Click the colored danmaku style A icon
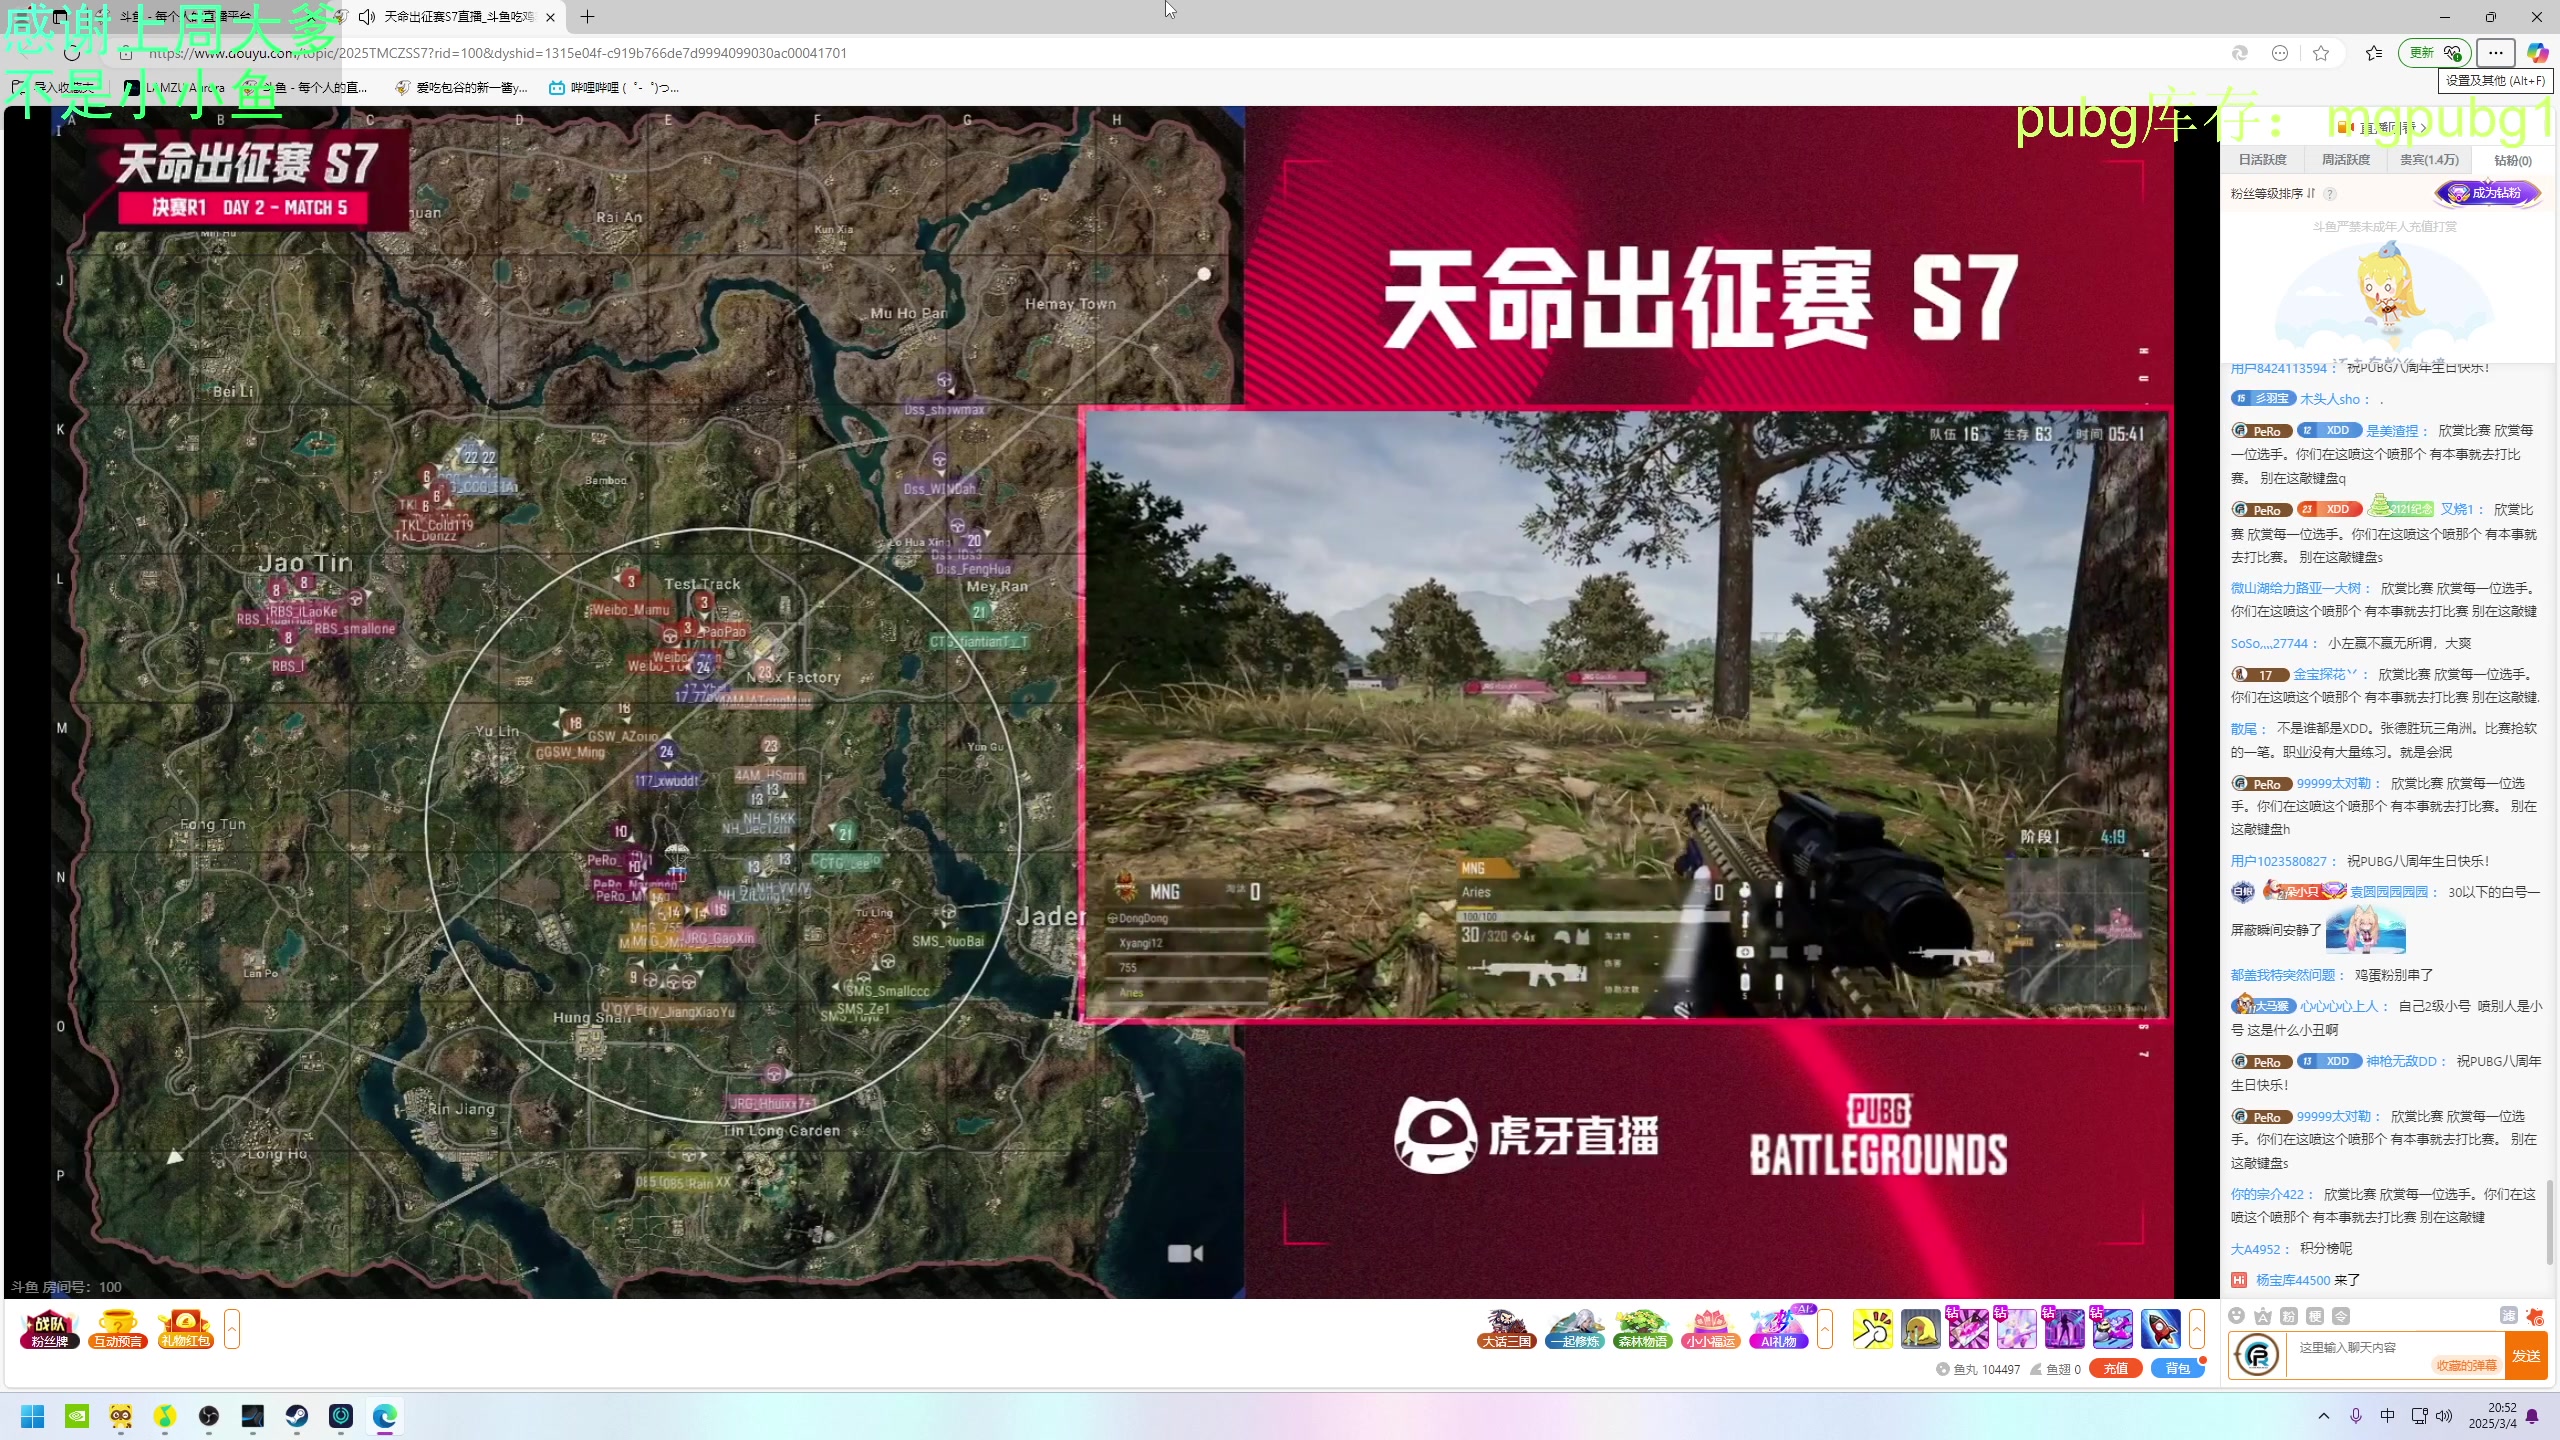The width and height of the screenshot is (2560, 1440). tap(2263, 1316)
